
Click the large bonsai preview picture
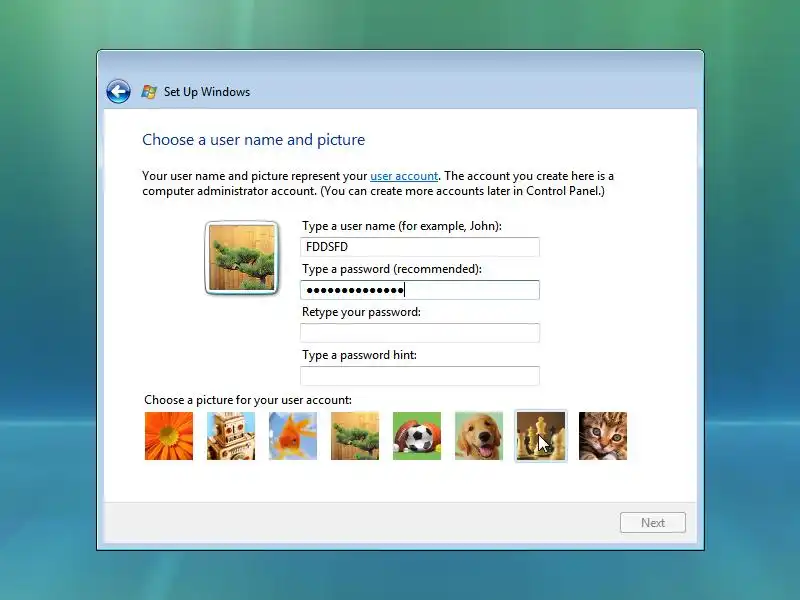click(x=242, y=258)
